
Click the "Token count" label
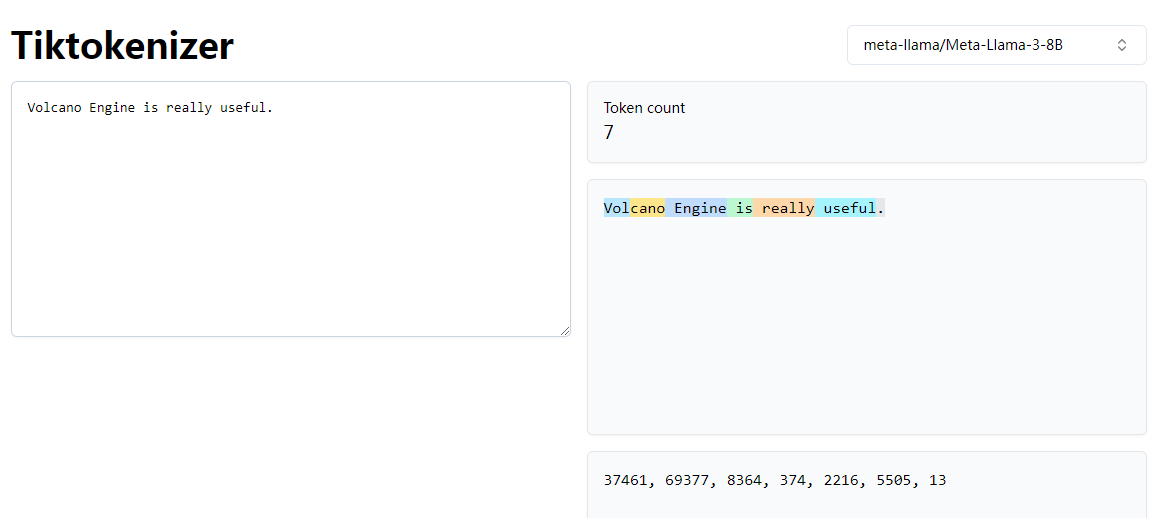645,108
